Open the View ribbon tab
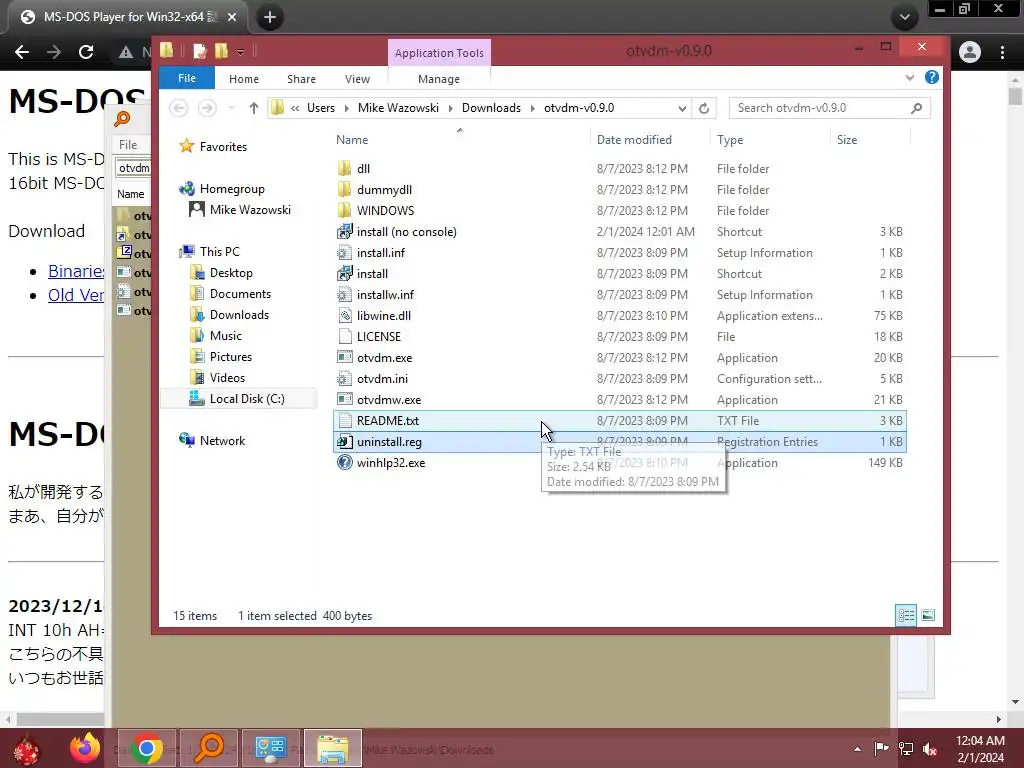This screenshot has height=768, width=1024. point(357,79)
